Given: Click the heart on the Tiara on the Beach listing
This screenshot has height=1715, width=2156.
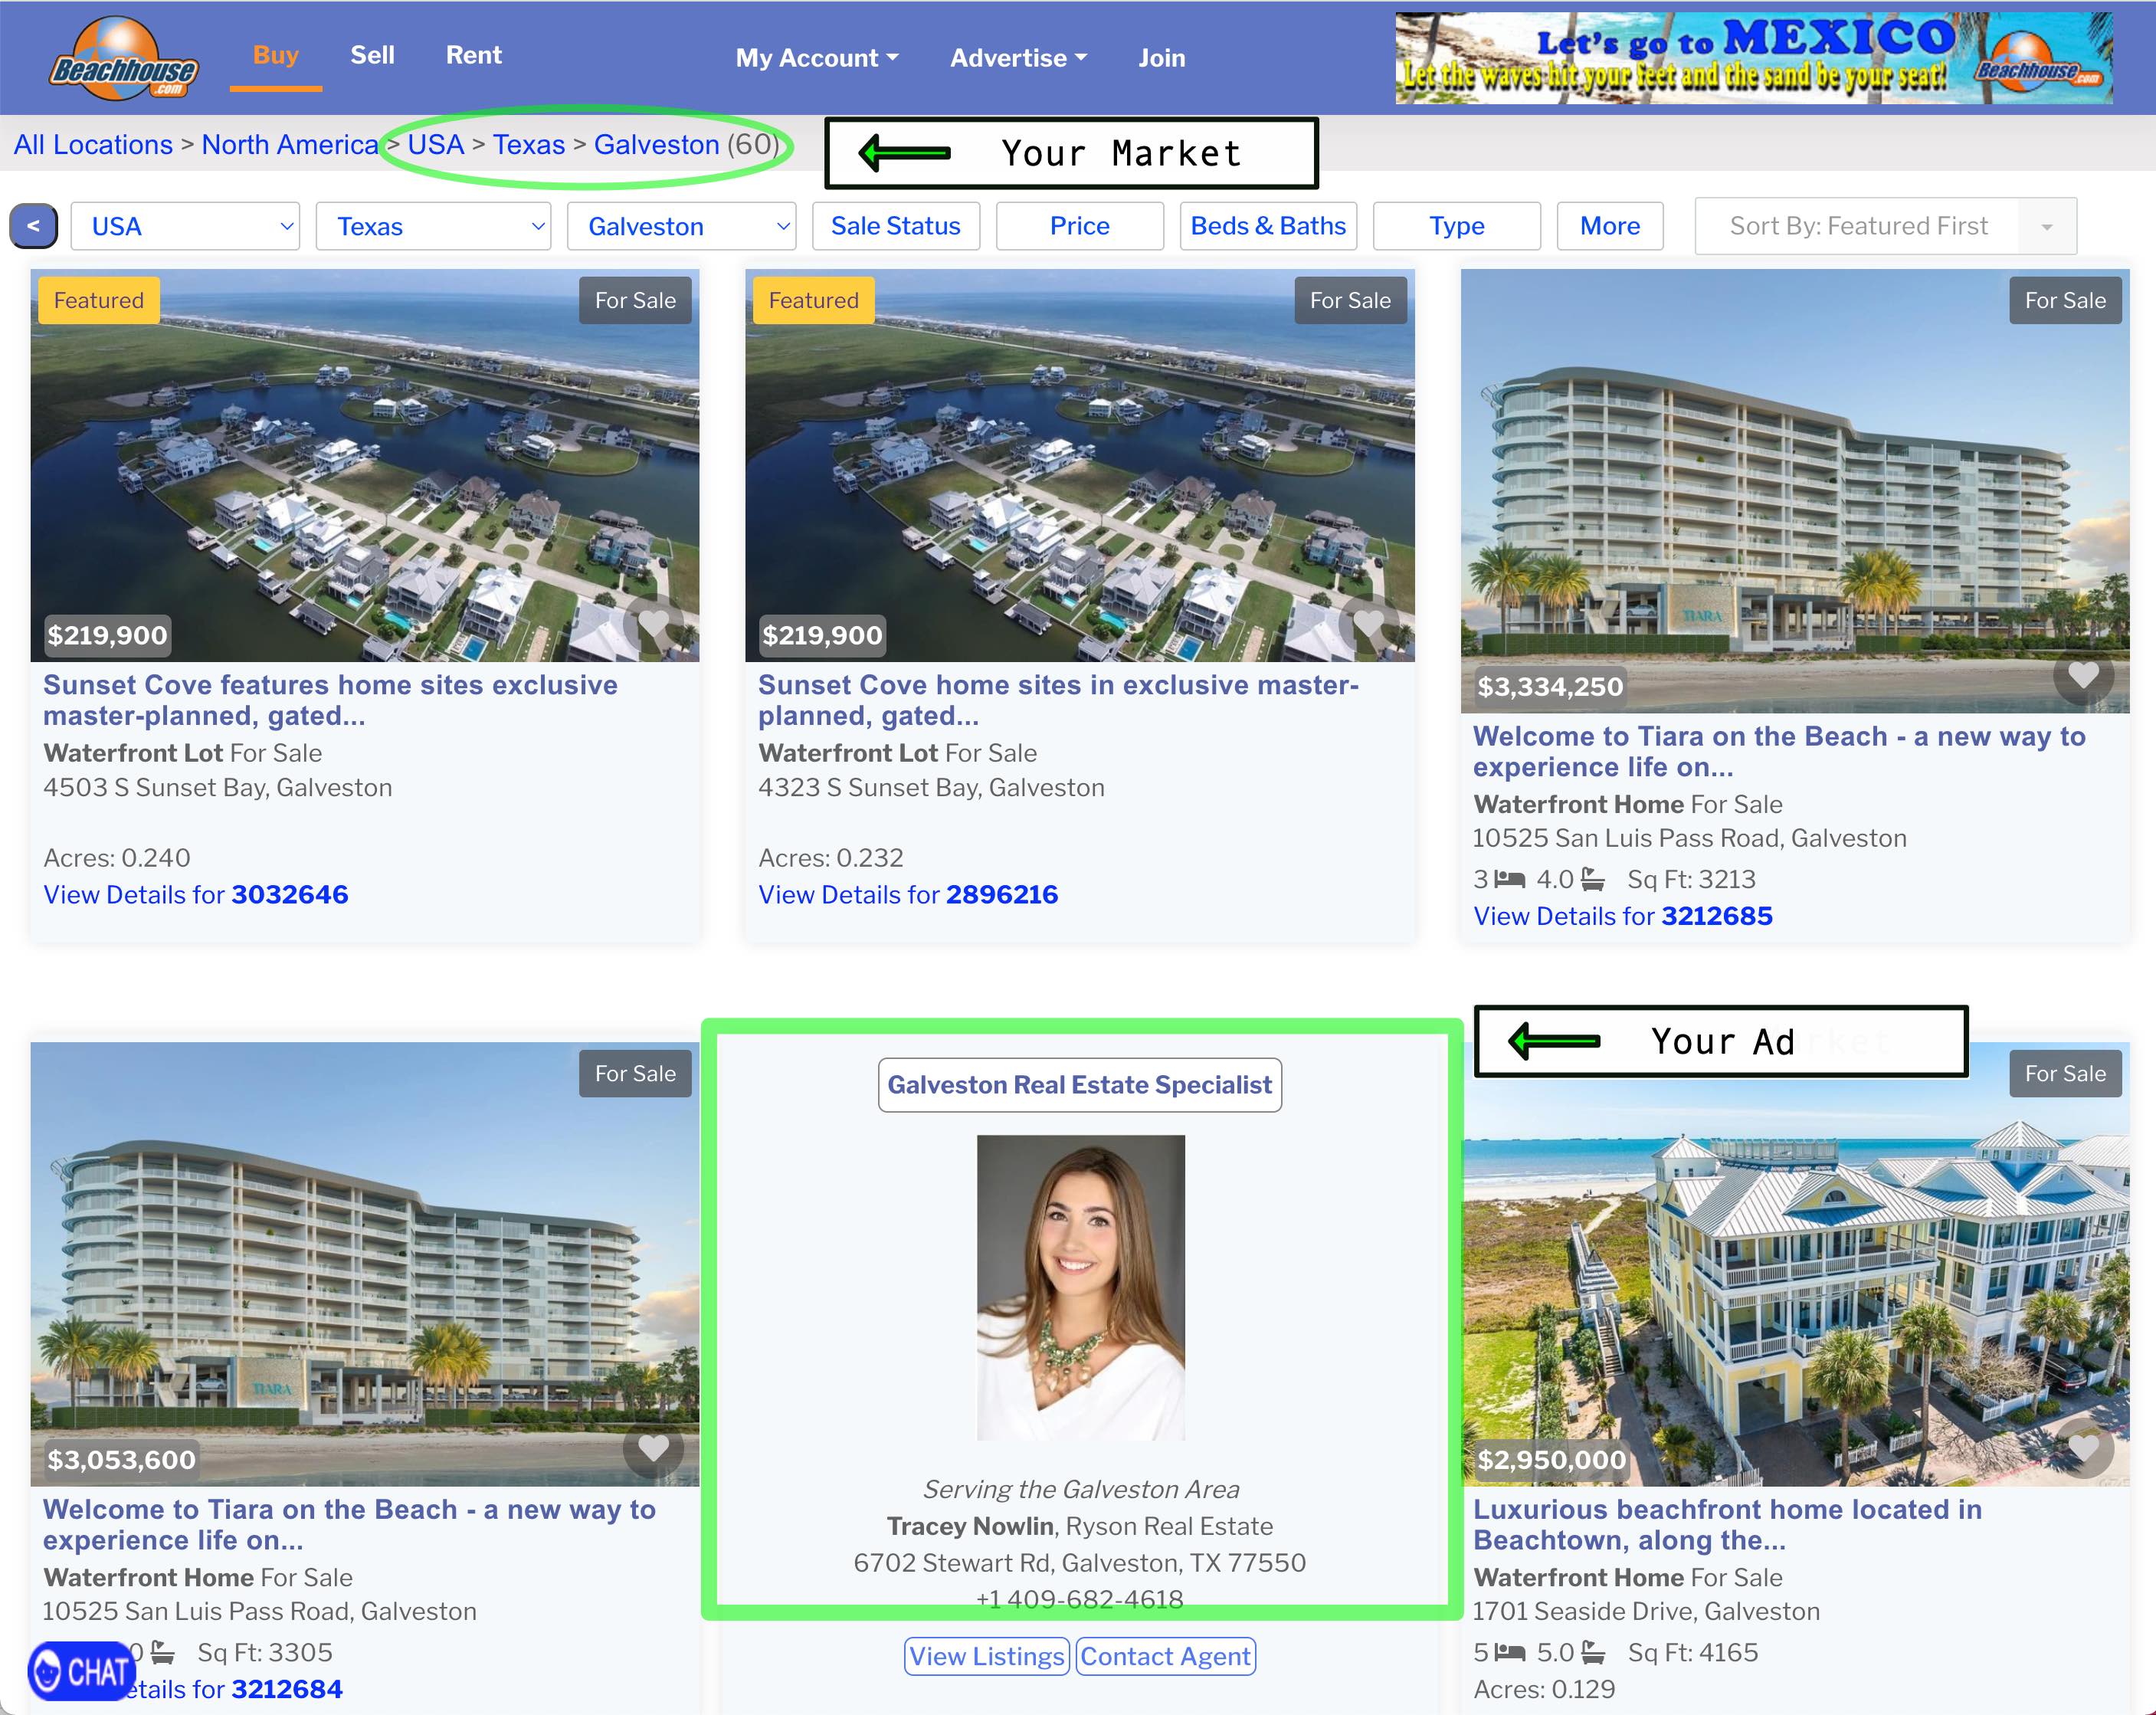Looking at the screenshot, I should [x=2083, y=676].
